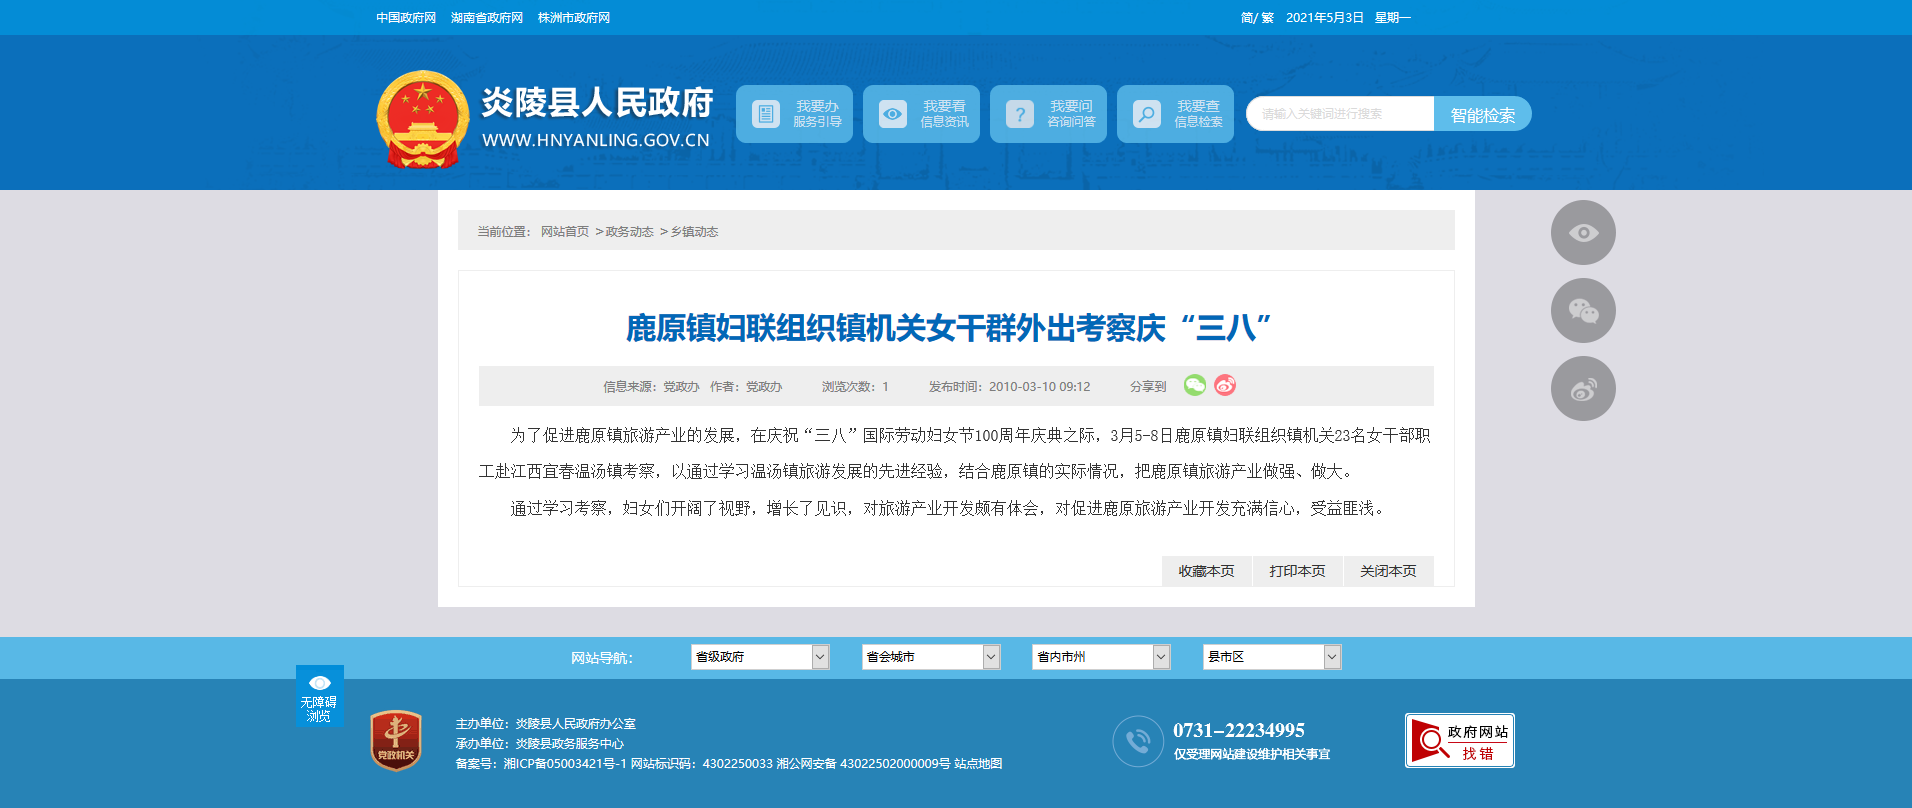Open the gray WeChat circle in sidebar
The width and height of the screenshot is (1912, 808).
1582,311
